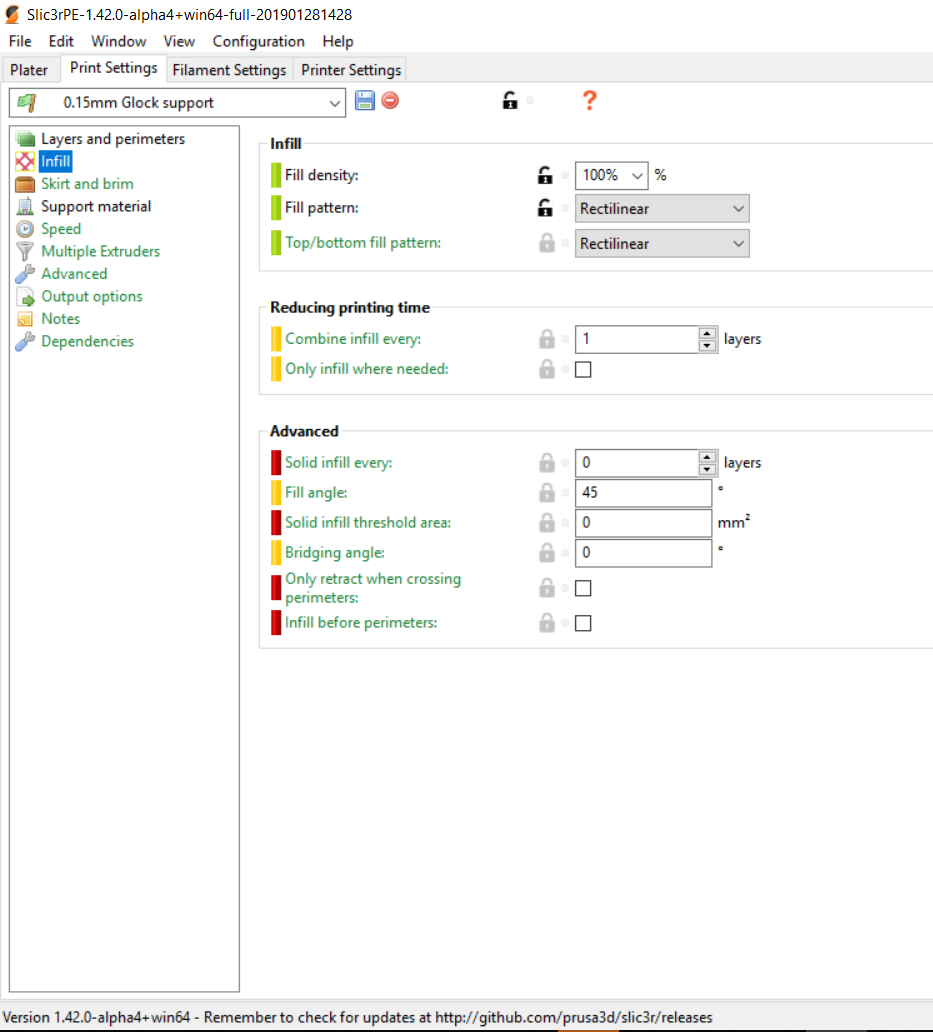Click the unlocked padlock beside Fill density
Viewport: 933px width, 1032px height.
(x=545, y=176)
